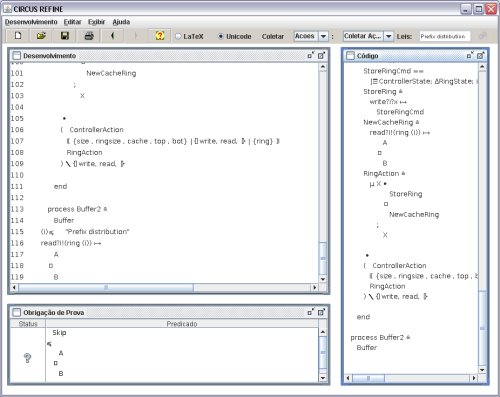Minimize the Desenvolvimento panel
This screenshot has width=500, height=397.
pyautogui.click(x=311, y=55)
